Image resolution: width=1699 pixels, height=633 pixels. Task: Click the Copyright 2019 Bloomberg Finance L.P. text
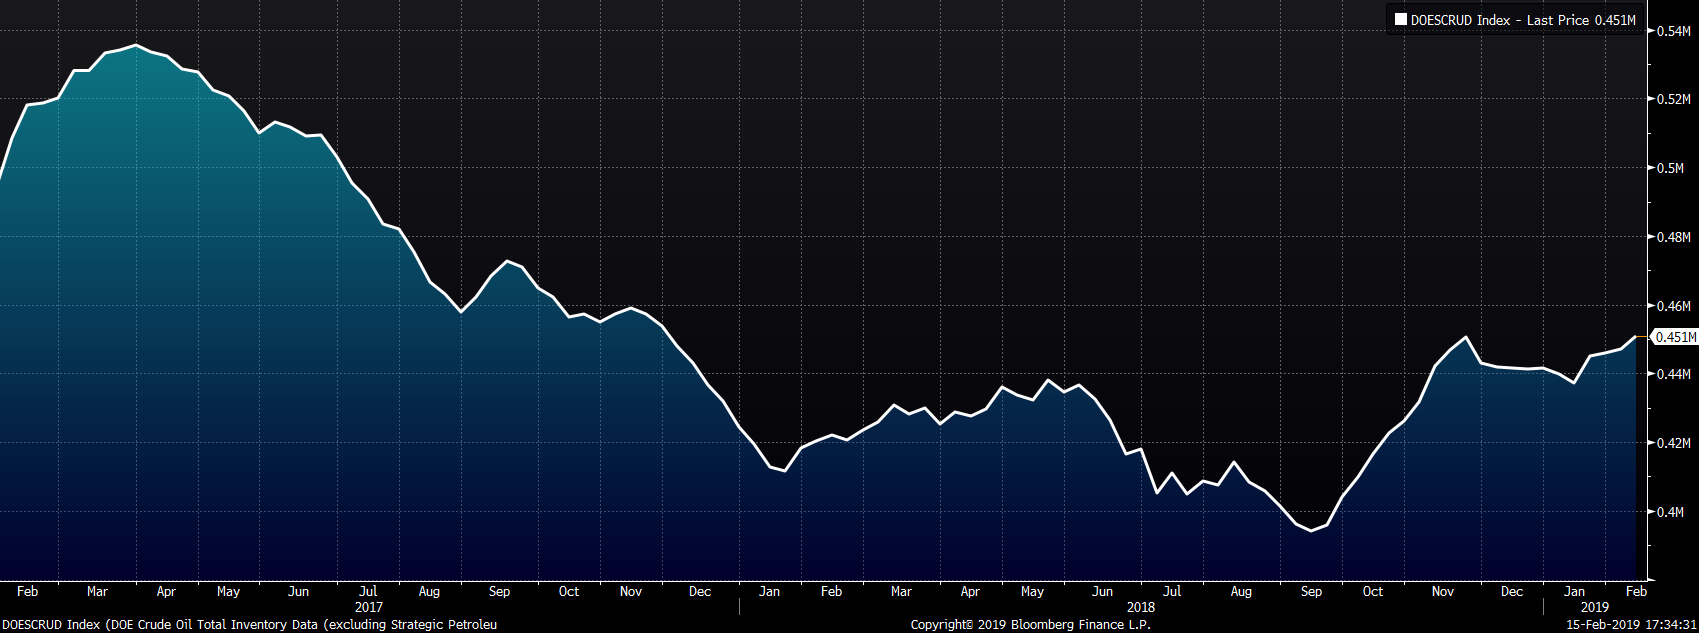click(x=1030, y=625)
